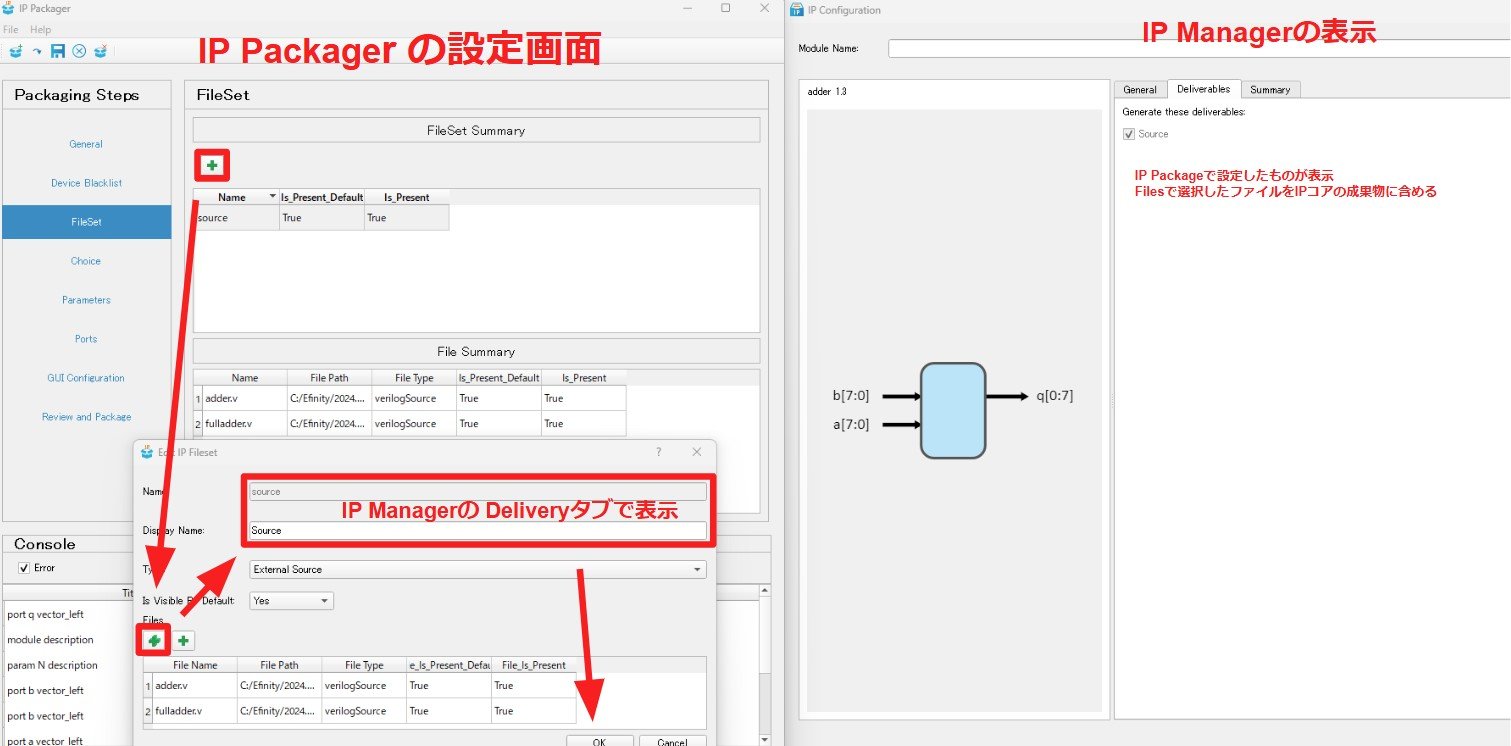
Task: Click the left green plus under Files in dialog
Action: tap(154, 640)
